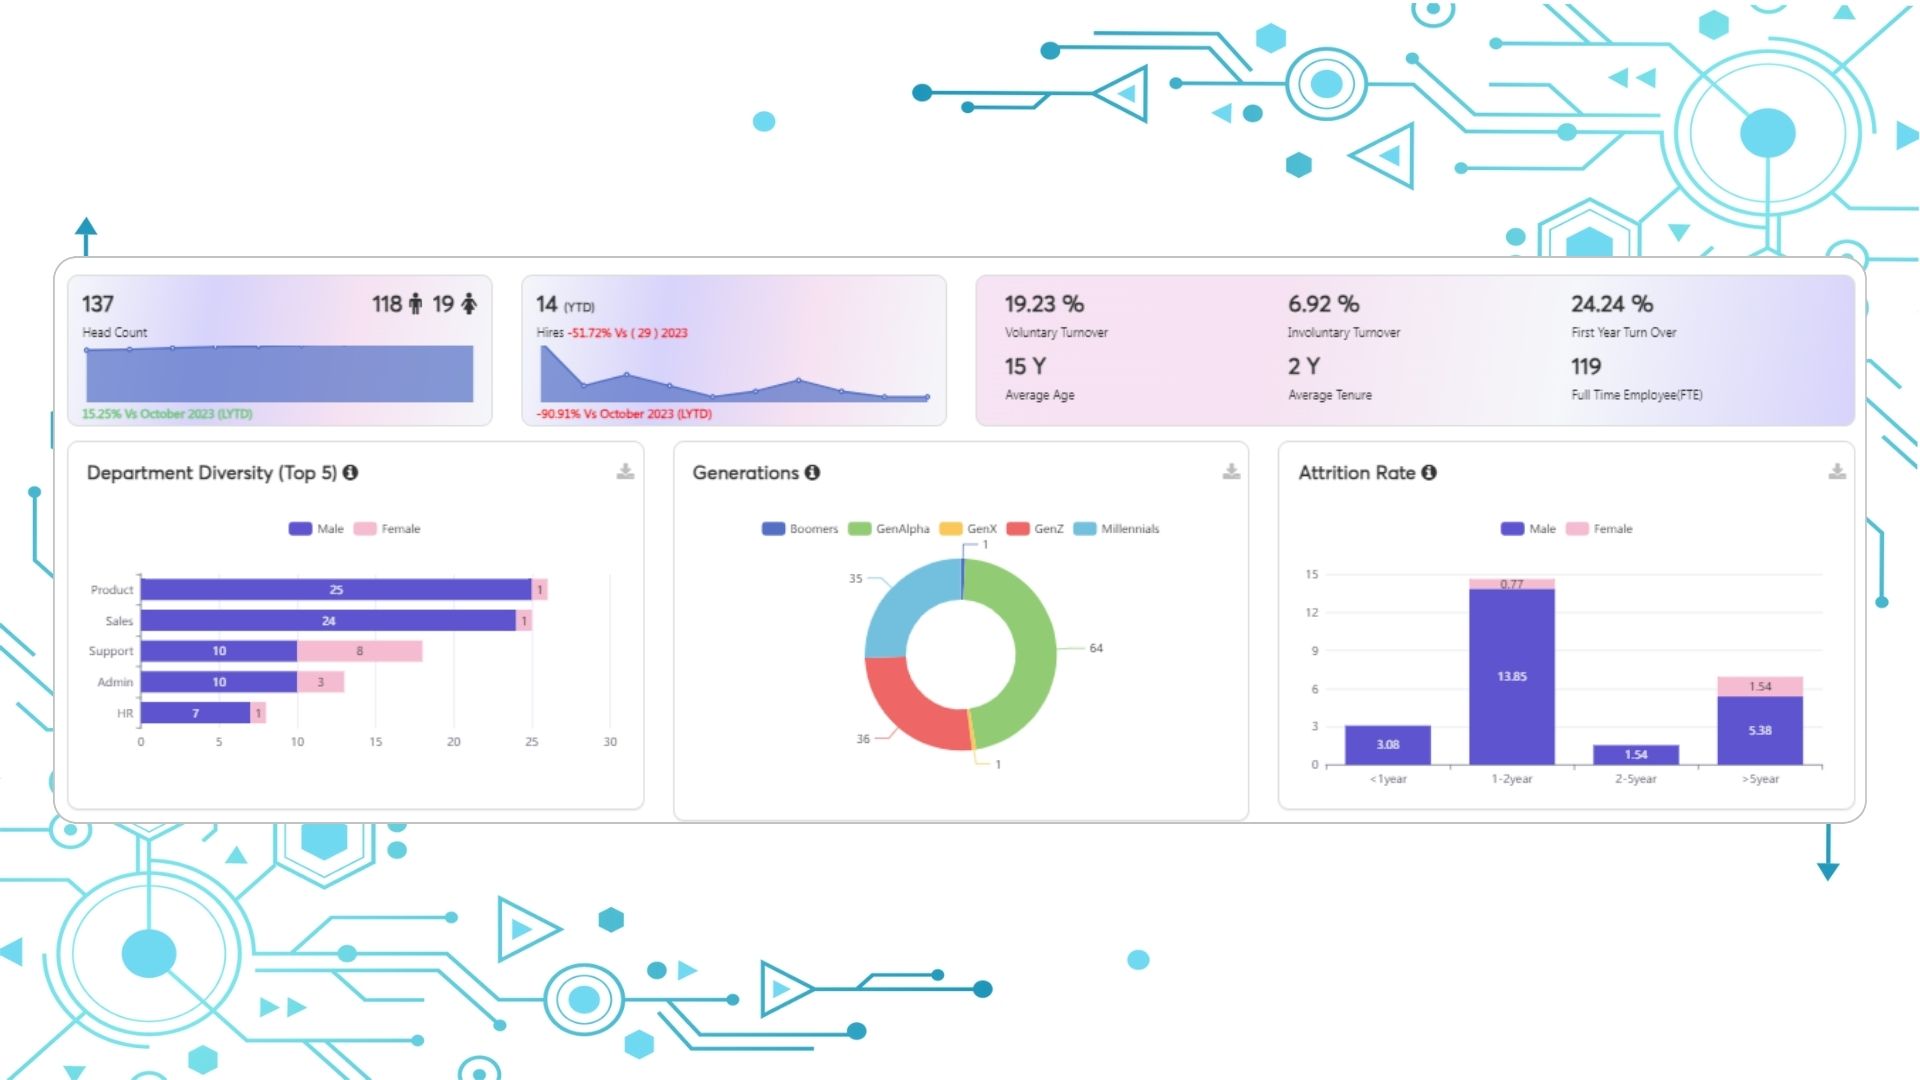Click the 1.54 male bar for 2-5year

click(1636, 755)
